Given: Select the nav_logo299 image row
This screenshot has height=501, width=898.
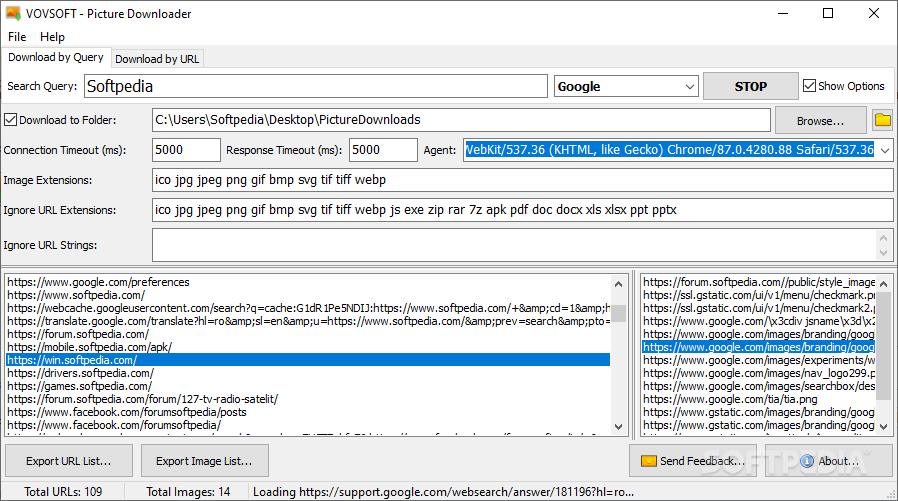Looking at the screenshot, I should 759,373.
